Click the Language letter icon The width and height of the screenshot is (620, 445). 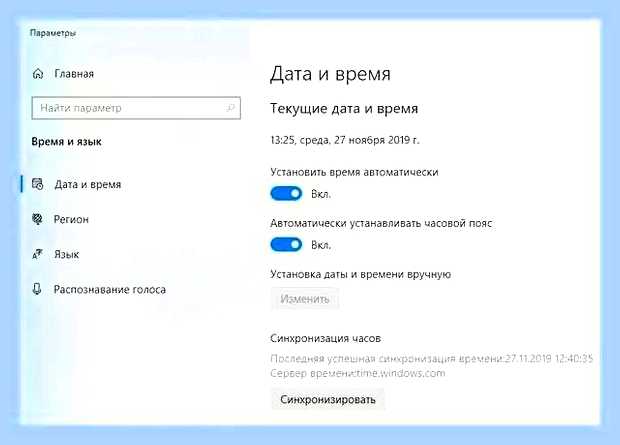[x=37, y=254]
